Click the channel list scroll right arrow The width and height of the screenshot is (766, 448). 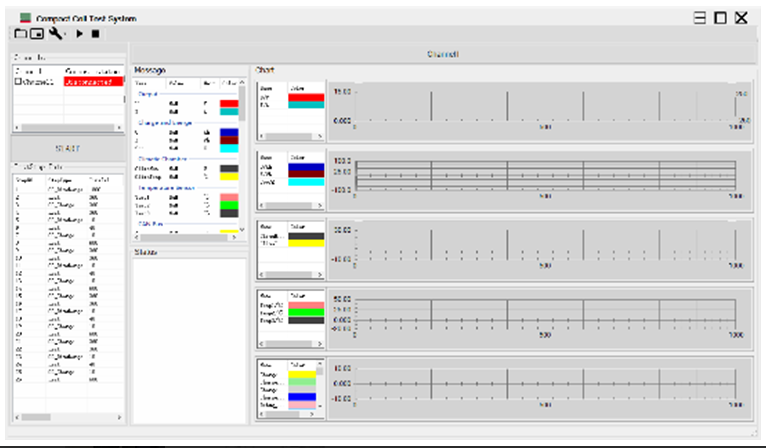click(120, 128)
